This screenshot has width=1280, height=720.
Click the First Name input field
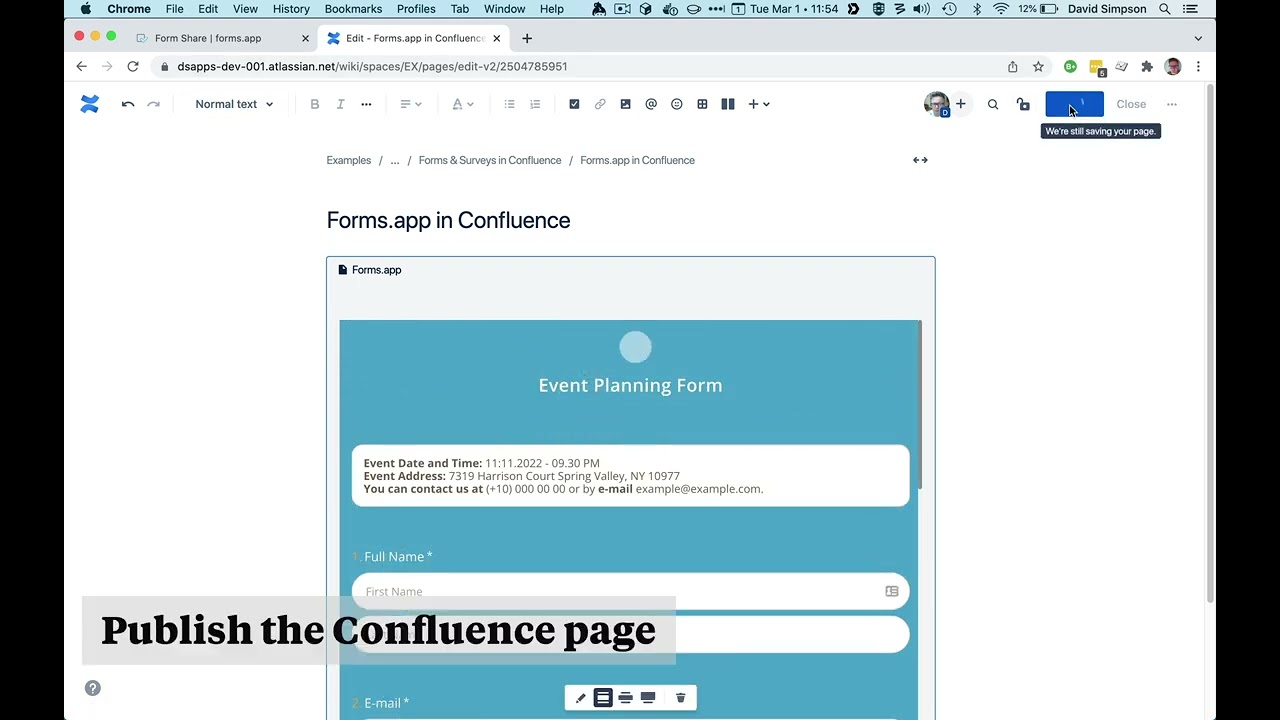tap(631, 591)
